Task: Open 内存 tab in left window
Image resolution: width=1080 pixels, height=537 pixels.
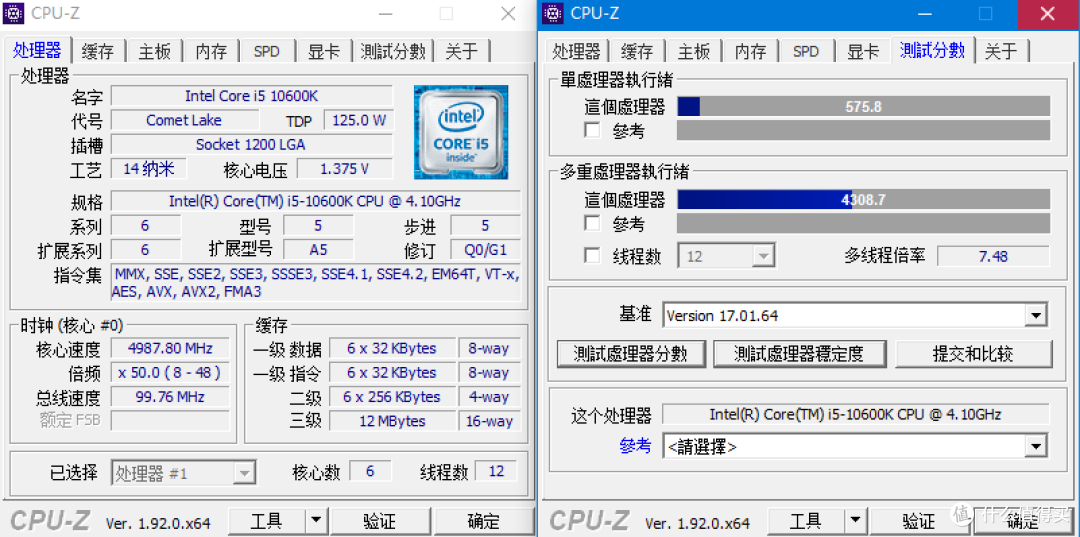Action: tap(211, 52)
